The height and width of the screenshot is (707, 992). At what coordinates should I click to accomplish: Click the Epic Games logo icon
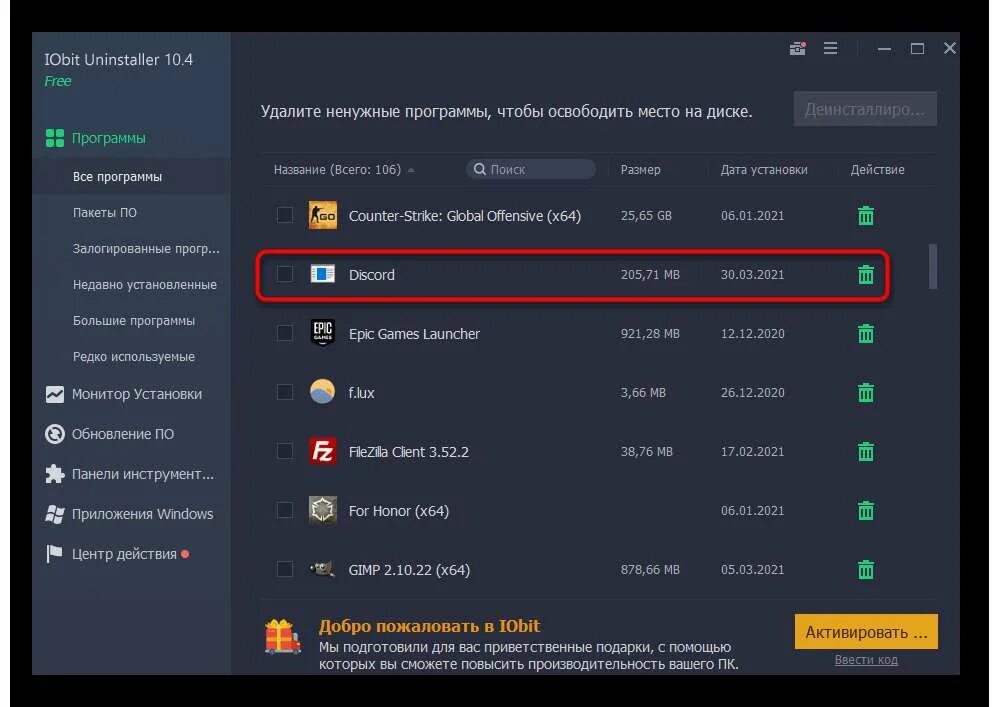[x=323, y=333]
